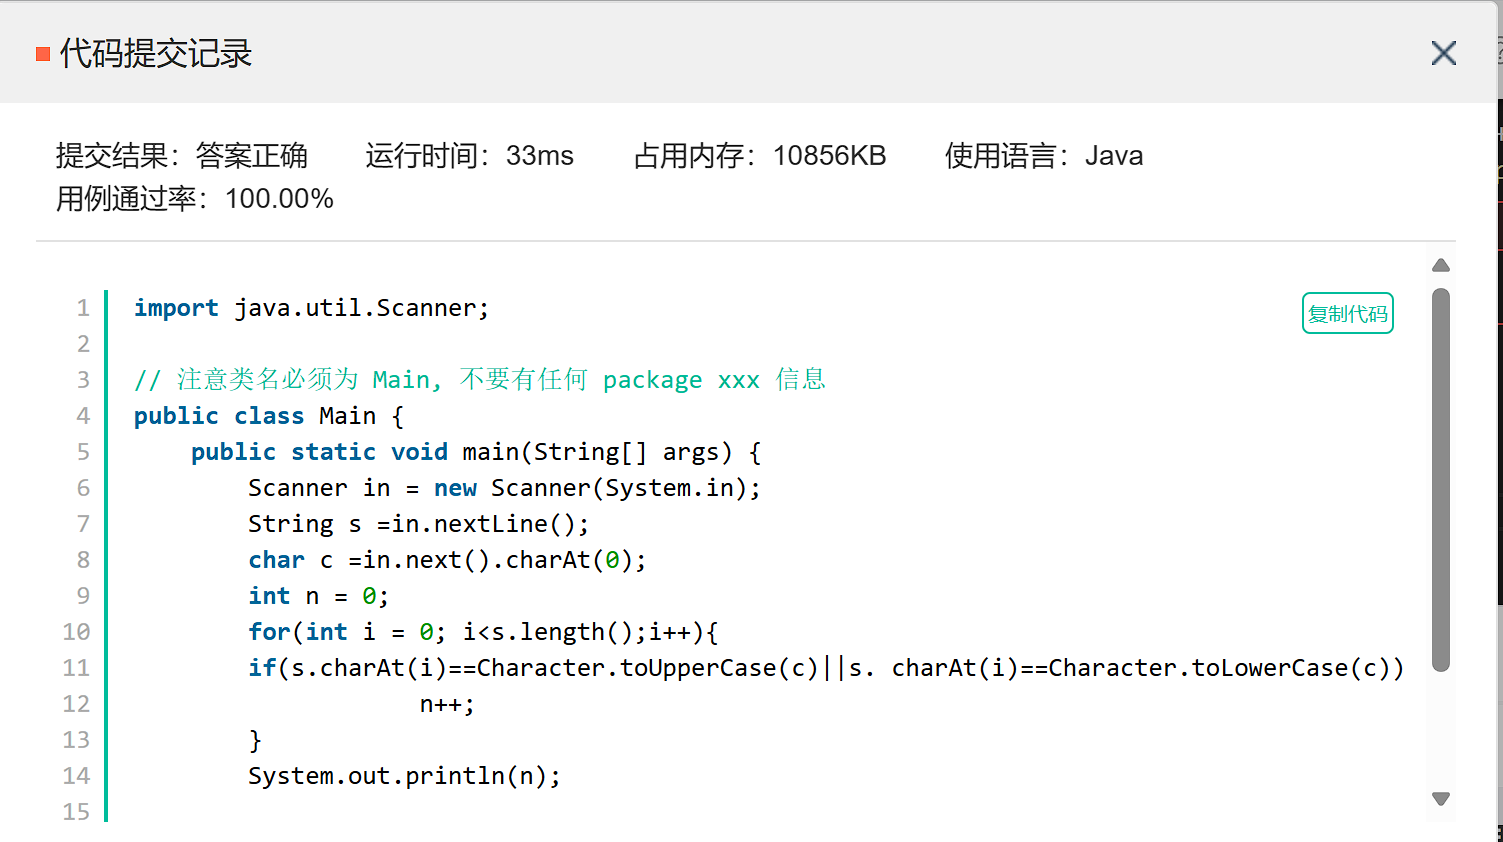Screen dimensions: 1503x842
Task: Click the 运行时间 value showing 33ms
Action: [542, 156]
